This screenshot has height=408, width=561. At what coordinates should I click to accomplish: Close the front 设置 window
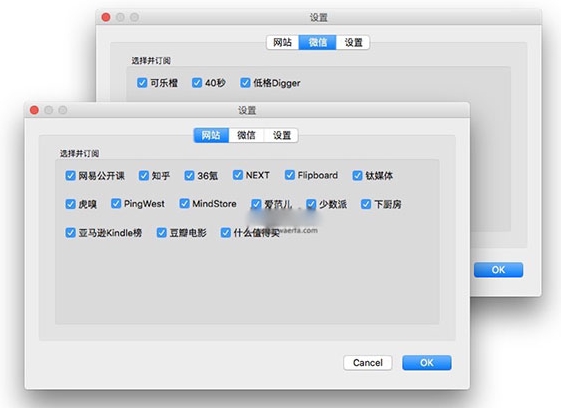[x=34, y=110]
